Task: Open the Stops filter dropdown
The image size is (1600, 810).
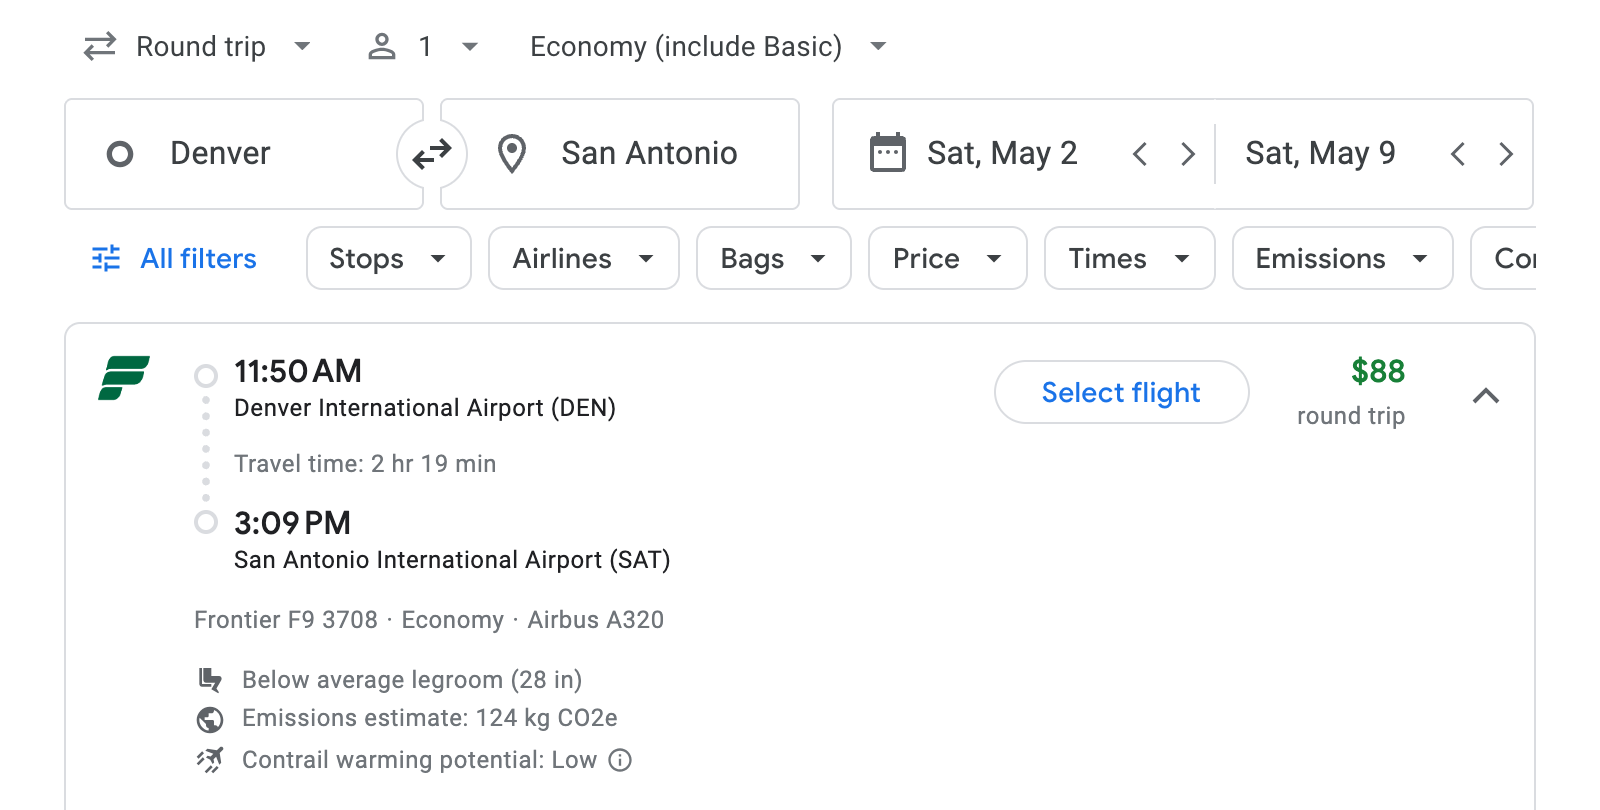Action: [x=388, y=258]
